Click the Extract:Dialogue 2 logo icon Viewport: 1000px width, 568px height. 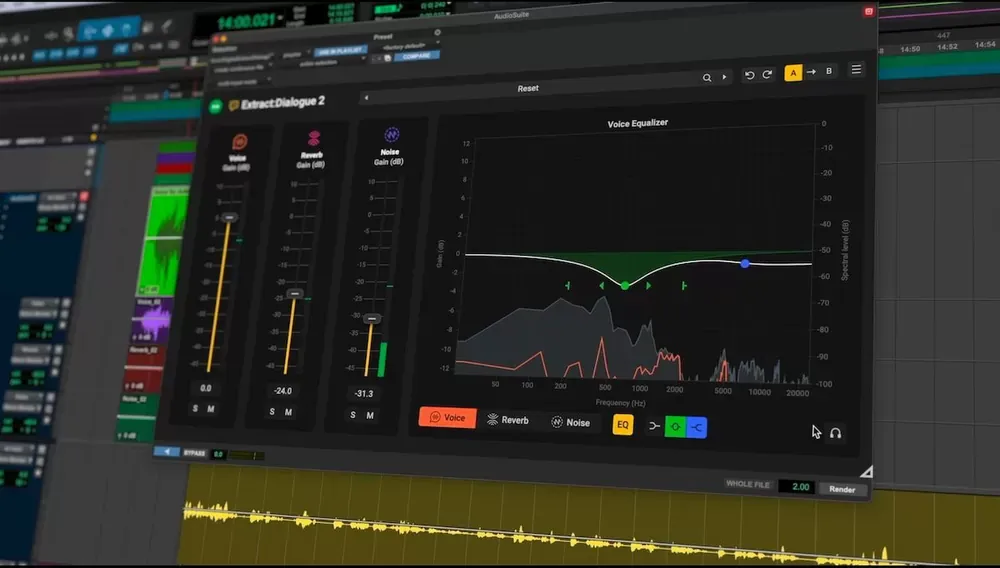[234, 105]
